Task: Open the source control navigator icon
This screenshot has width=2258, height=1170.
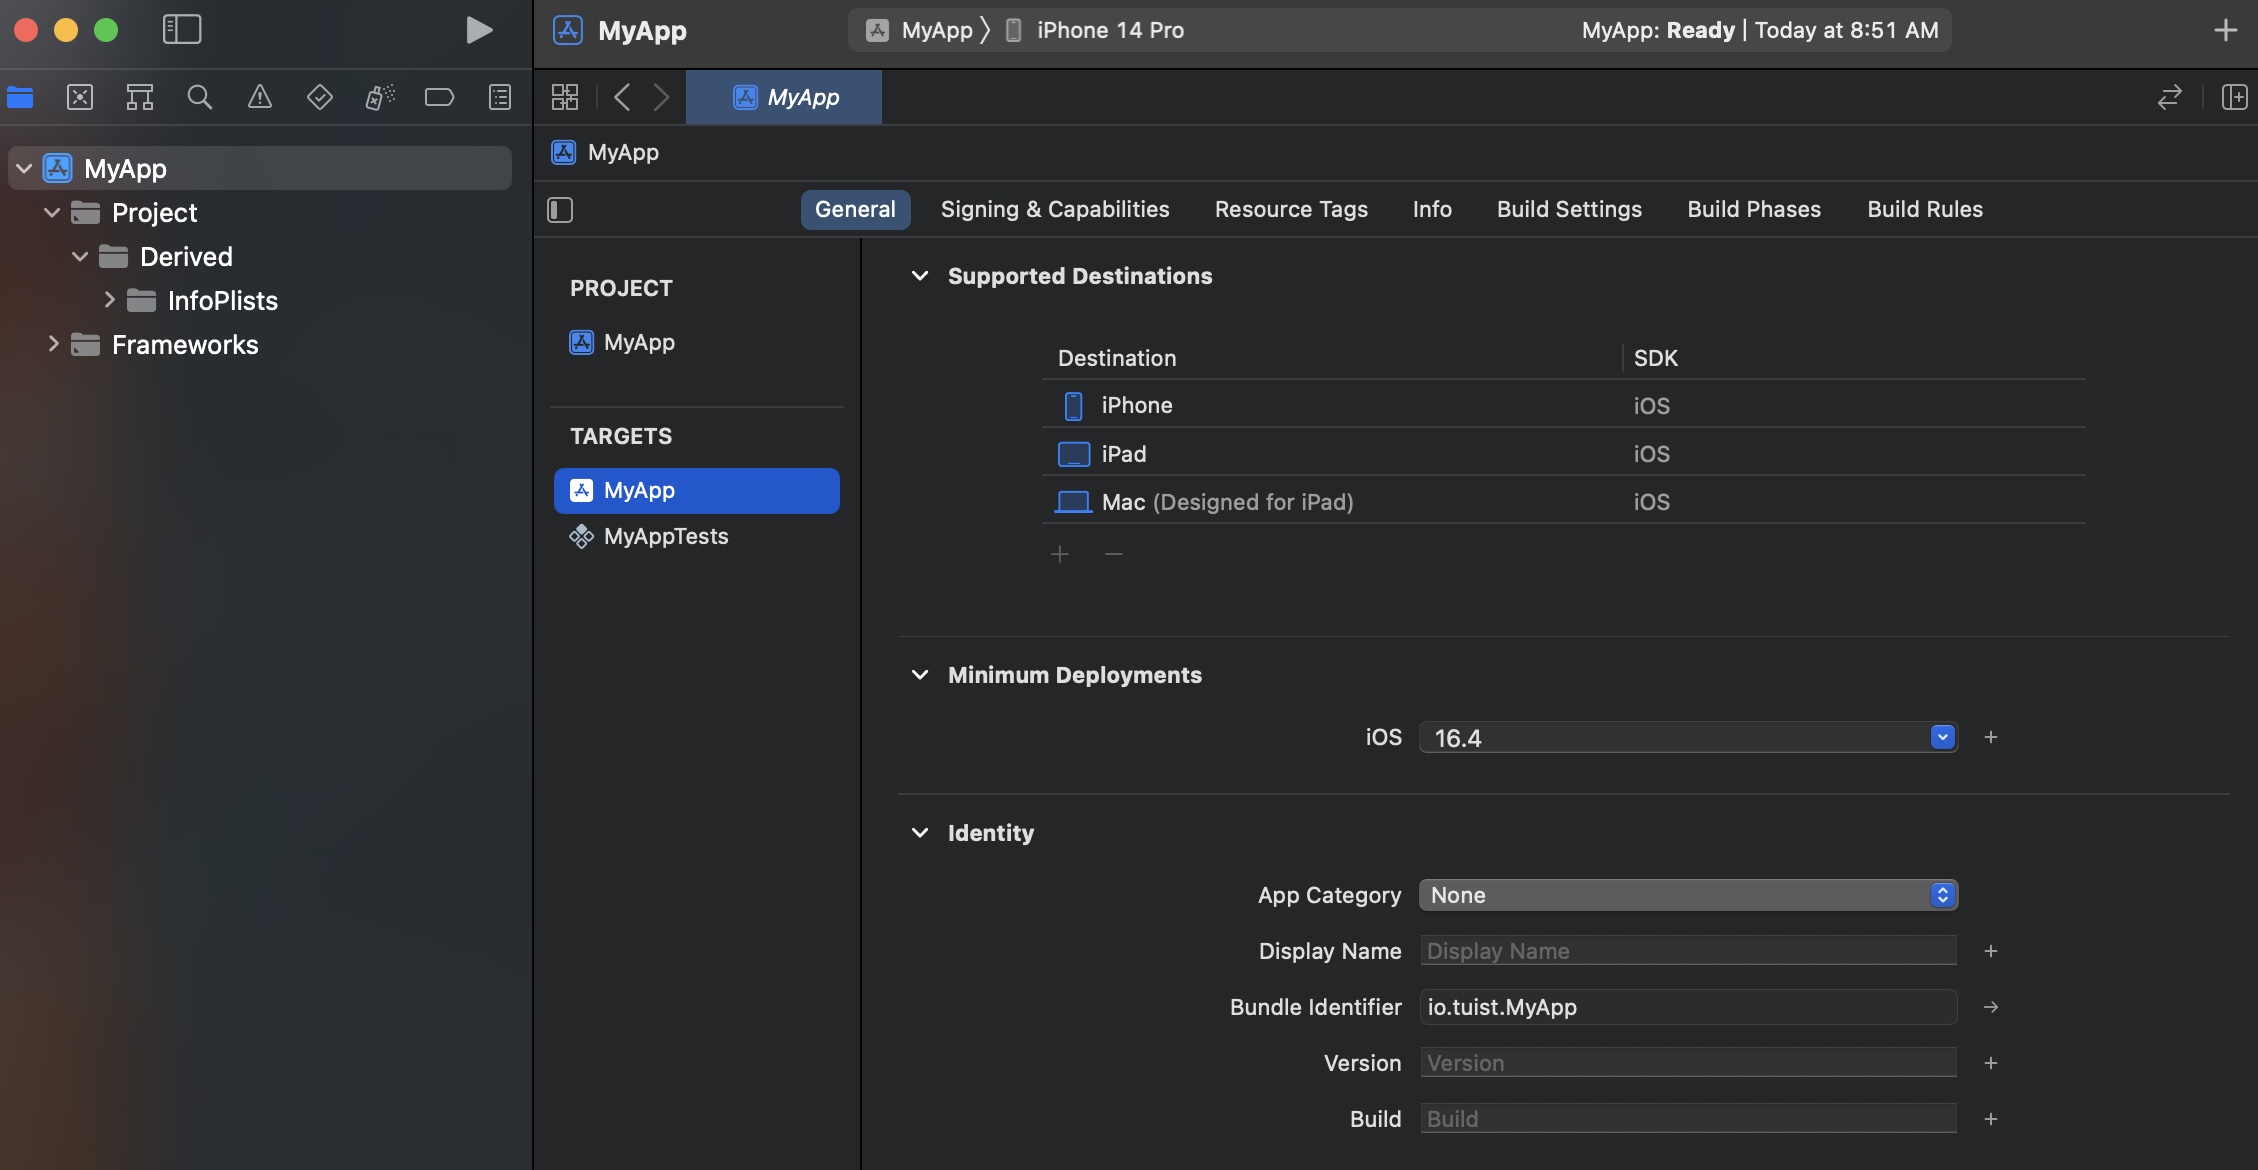Action: tap(80, 97)
